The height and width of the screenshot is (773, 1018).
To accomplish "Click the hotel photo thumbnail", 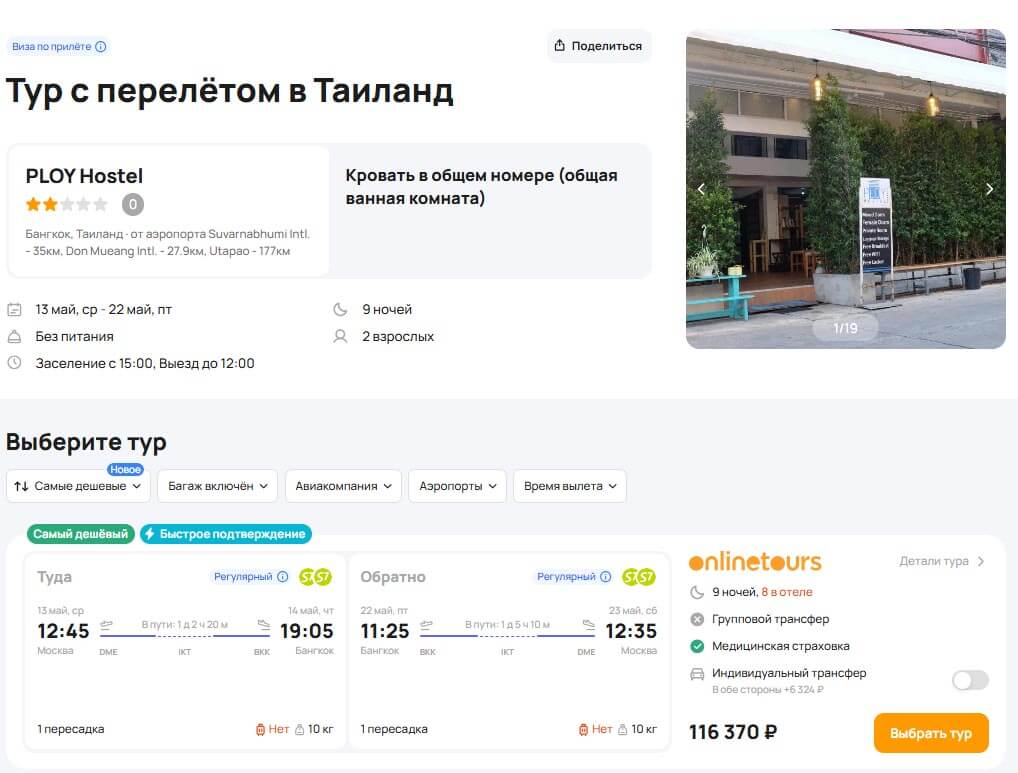I will tap(845, 189).
